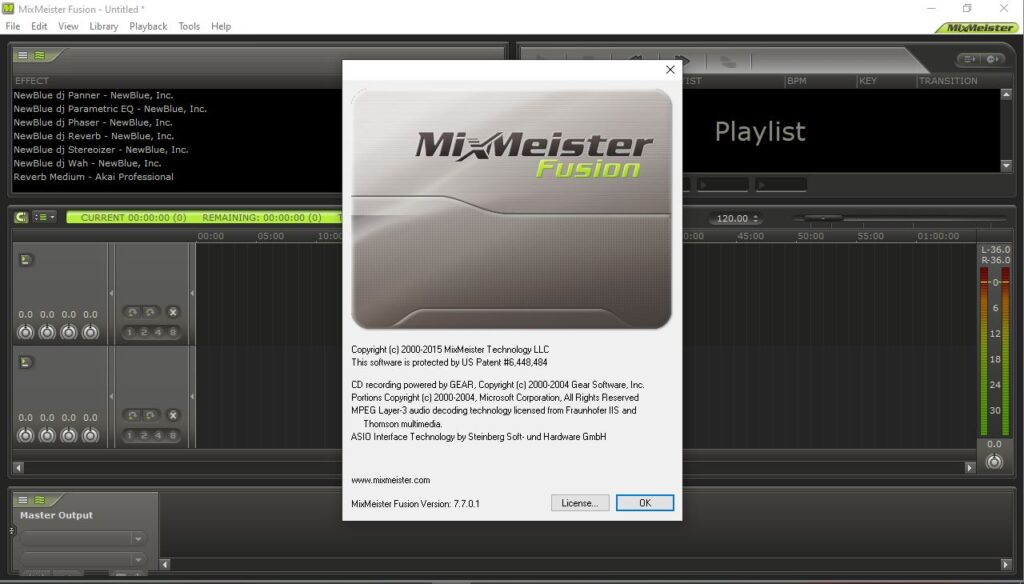
Task: Toggle beat length 1 on second track
Action: 129,436
